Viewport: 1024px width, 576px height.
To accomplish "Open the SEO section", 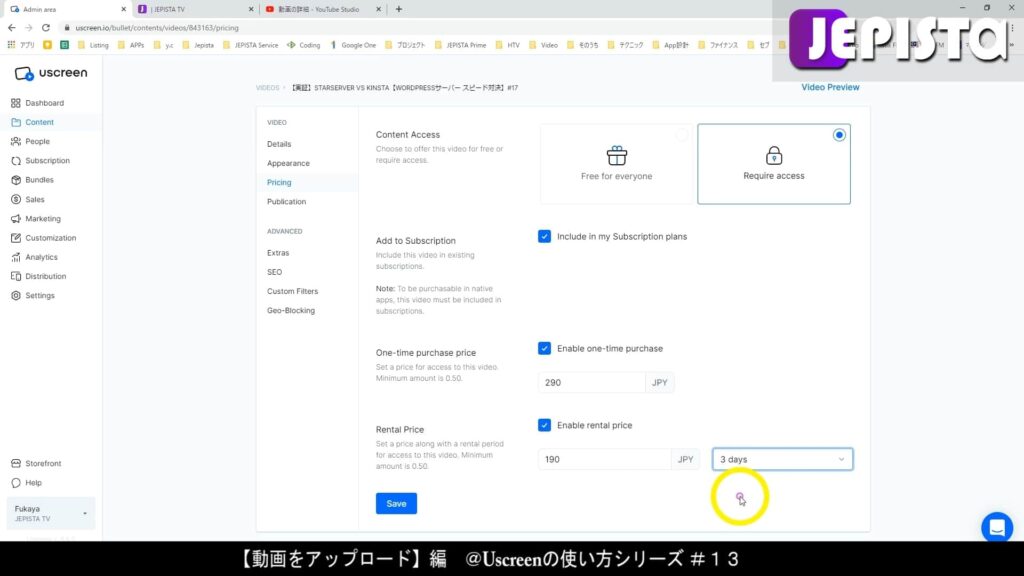I will pos(274,272).
